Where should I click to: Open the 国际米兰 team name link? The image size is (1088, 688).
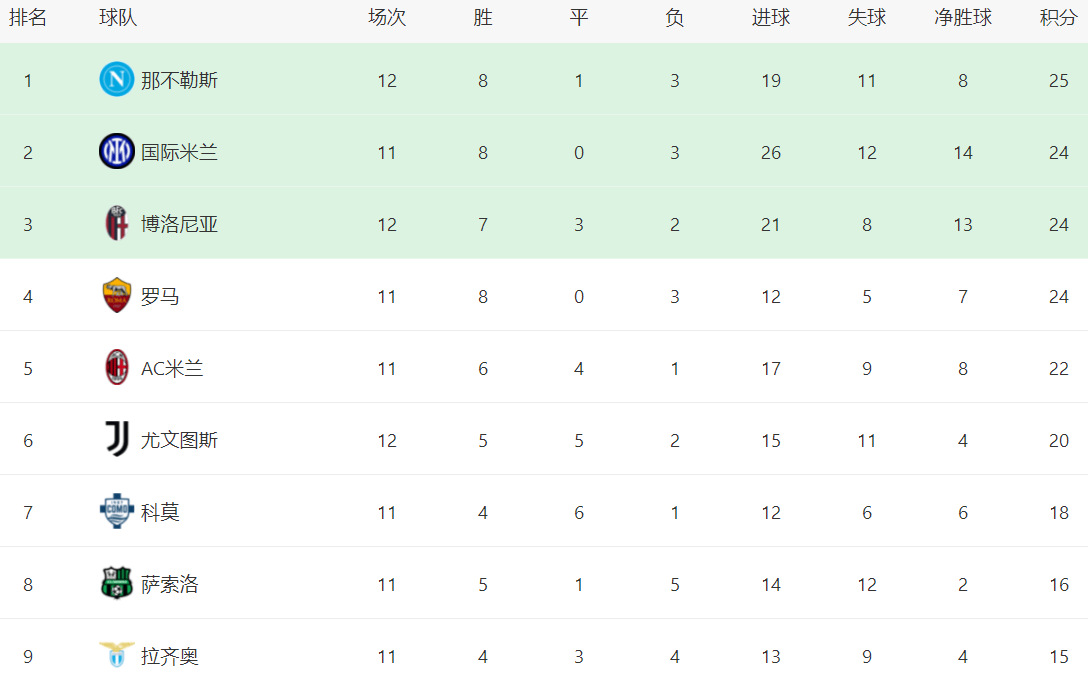click(x=179, y=152)
